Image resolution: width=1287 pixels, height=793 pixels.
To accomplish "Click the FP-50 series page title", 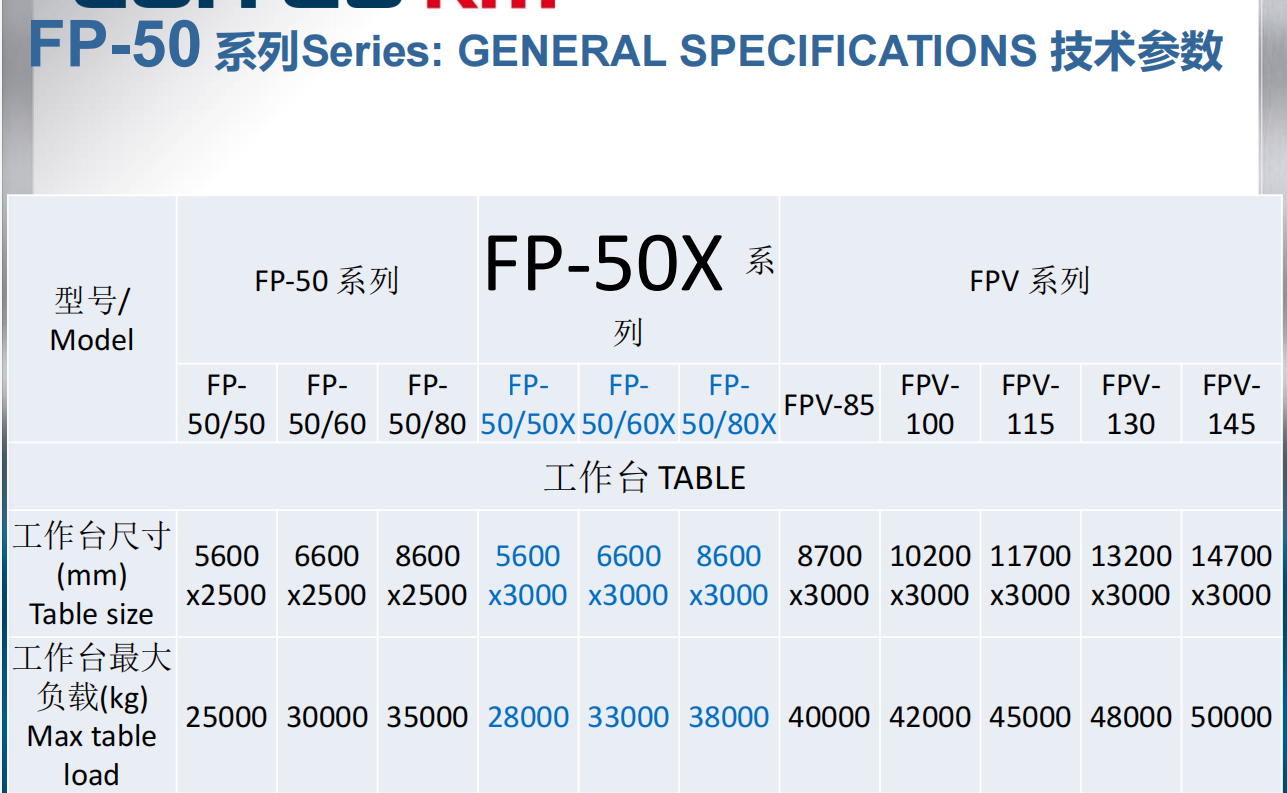I will pyautogui.click(x=625, y=50).
